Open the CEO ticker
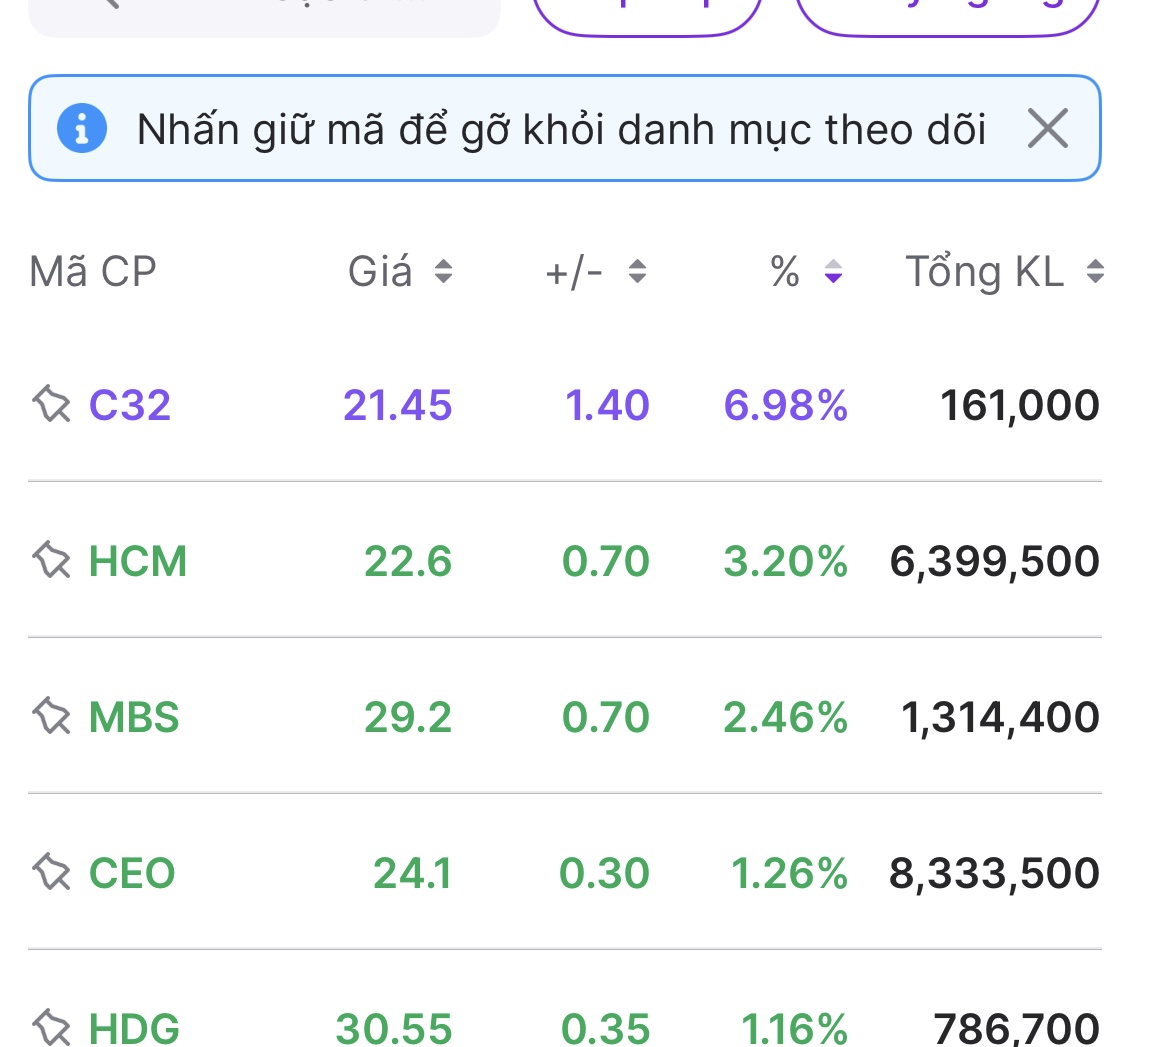1150x1047 pixels. pyautogui.click(x=132, y=873)
